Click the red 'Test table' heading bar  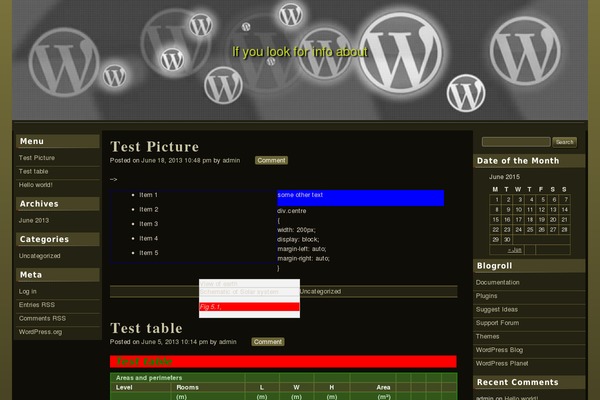[283, 361]
